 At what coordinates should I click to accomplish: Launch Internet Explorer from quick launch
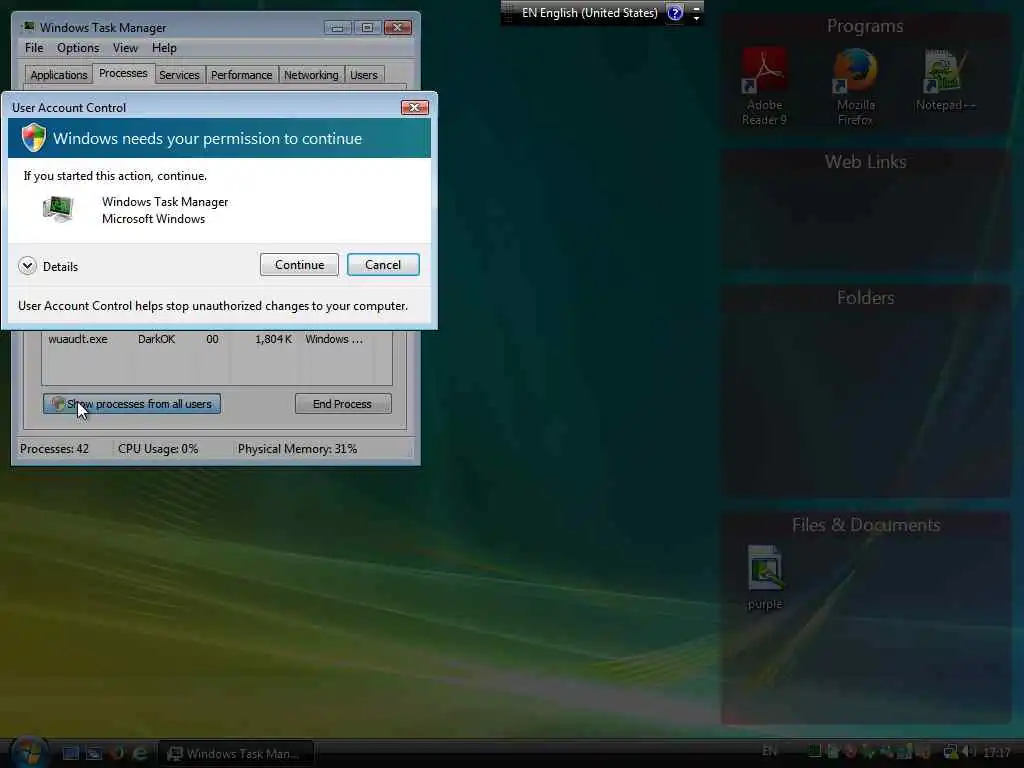point(140,753)
